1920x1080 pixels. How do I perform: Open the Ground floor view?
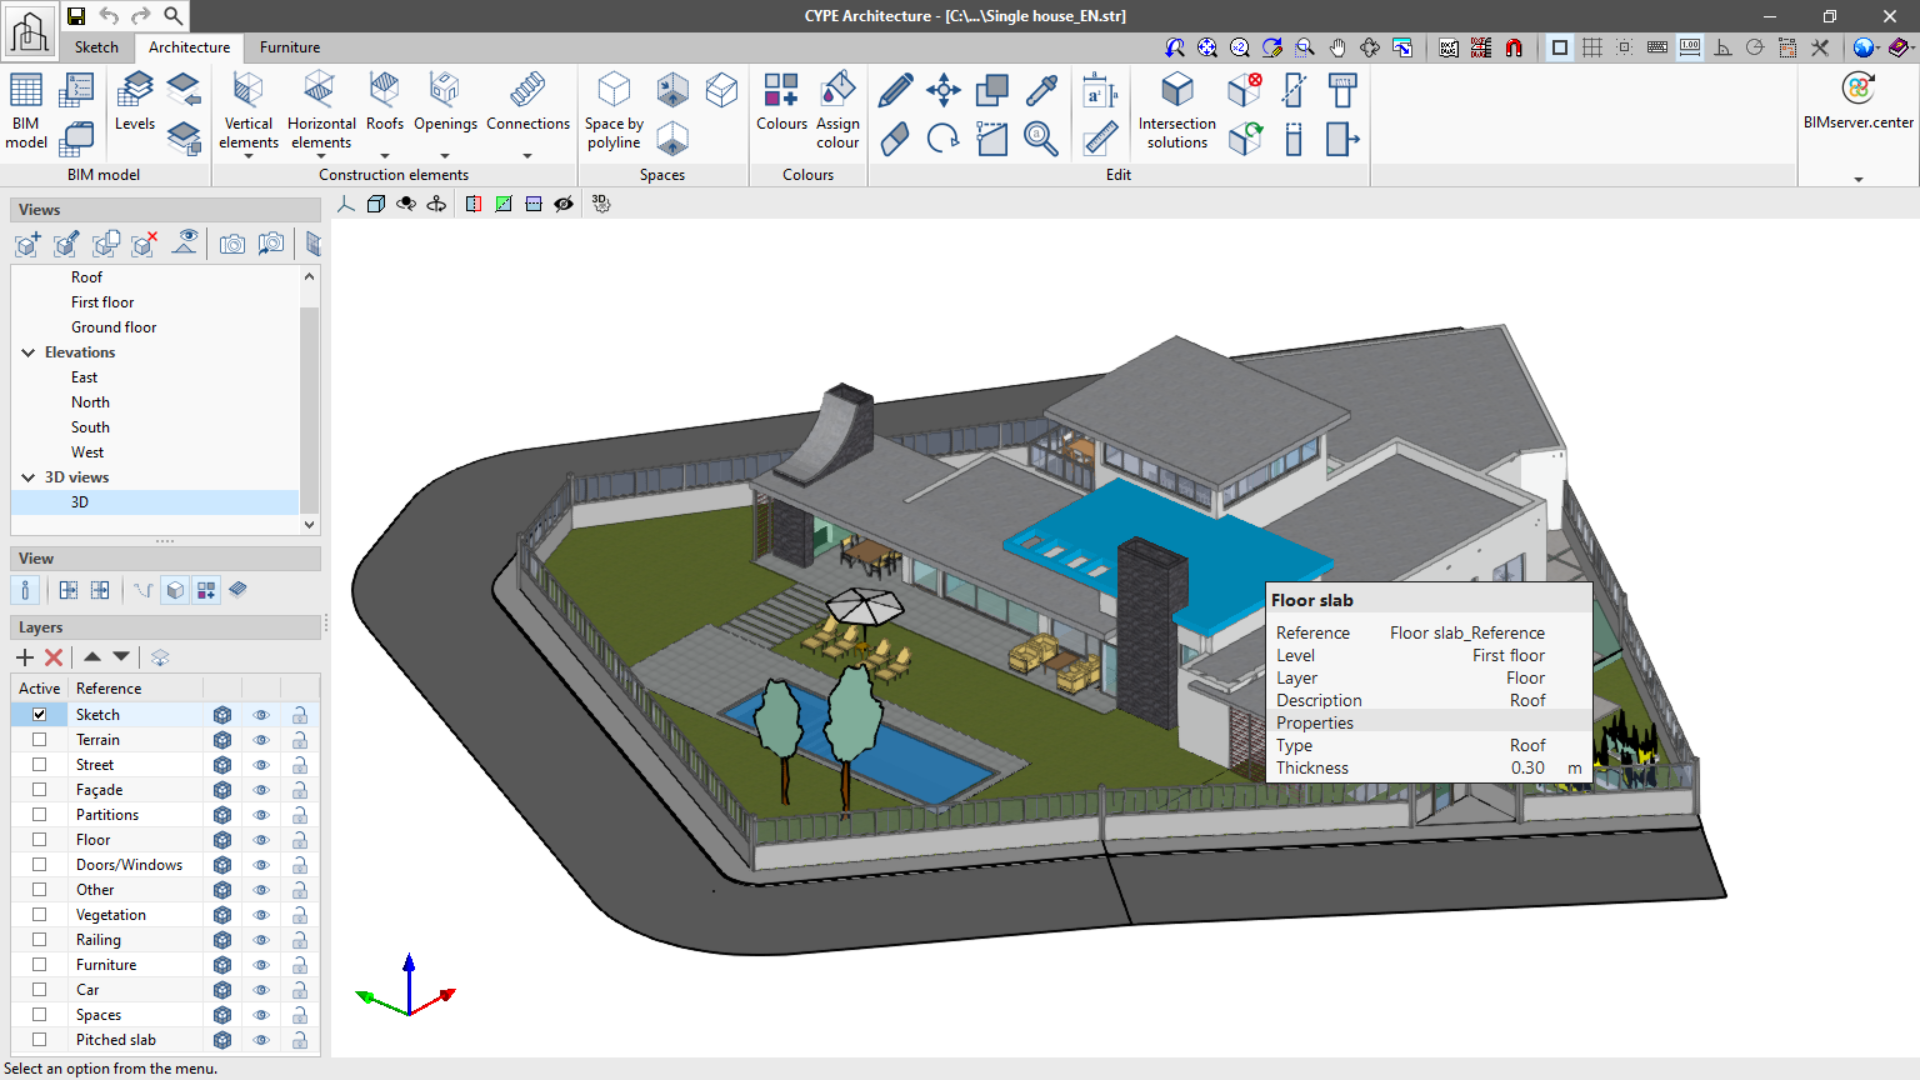pyautogui.click(x=113, y=327)
